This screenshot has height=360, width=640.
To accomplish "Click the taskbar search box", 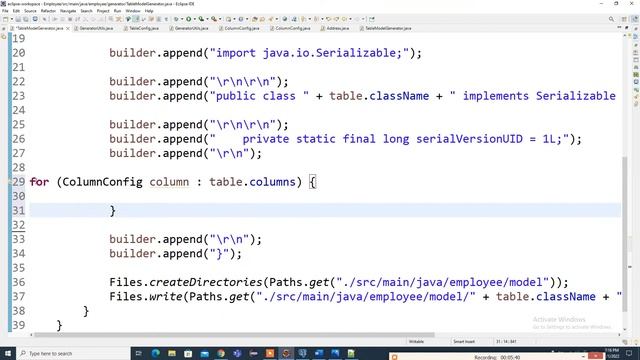I will tap(73, 353).
